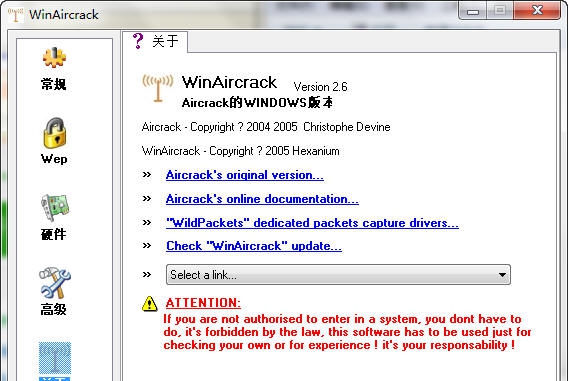Select the highlighted antenna About icon in sidebar
The width and height of the screenshot is (568, 381).
tap(55, 358)
